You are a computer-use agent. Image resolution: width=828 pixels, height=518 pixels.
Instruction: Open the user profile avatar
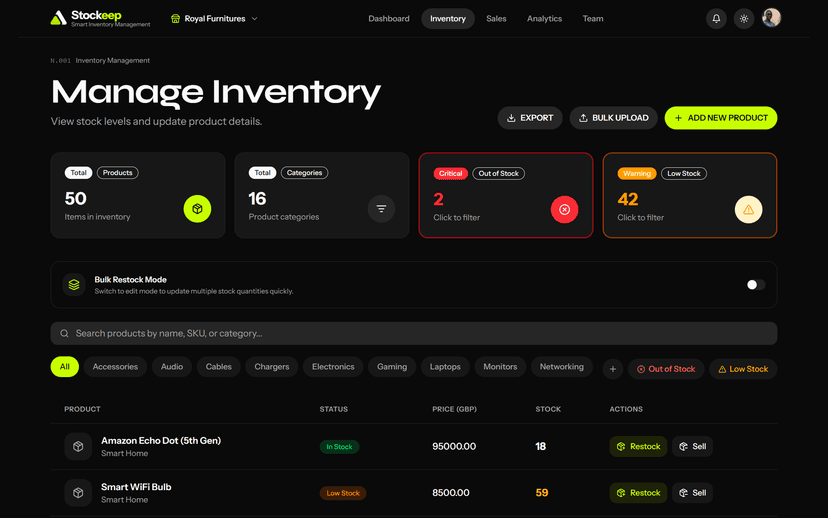point(771,18)
